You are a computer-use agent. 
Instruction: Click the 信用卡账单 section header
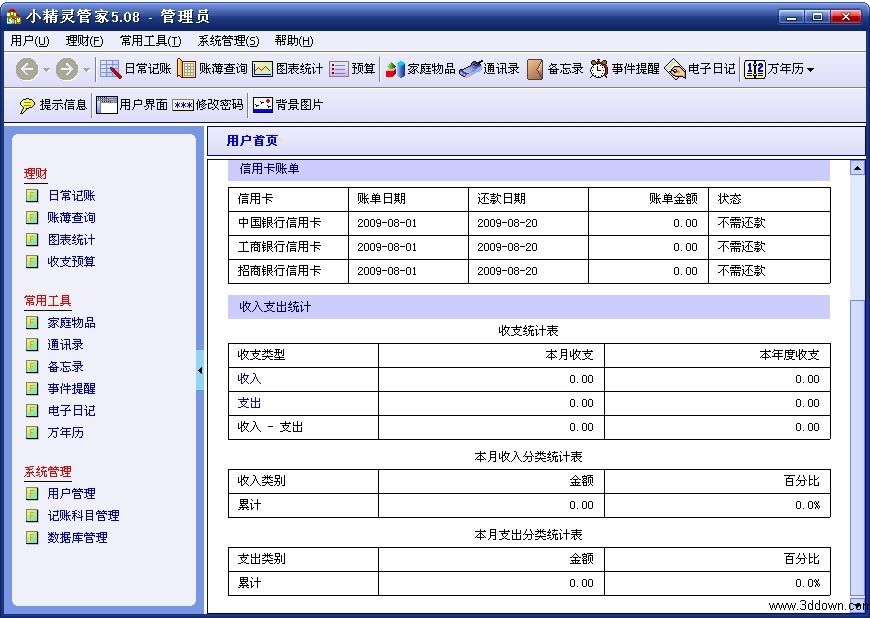(529, 169)
